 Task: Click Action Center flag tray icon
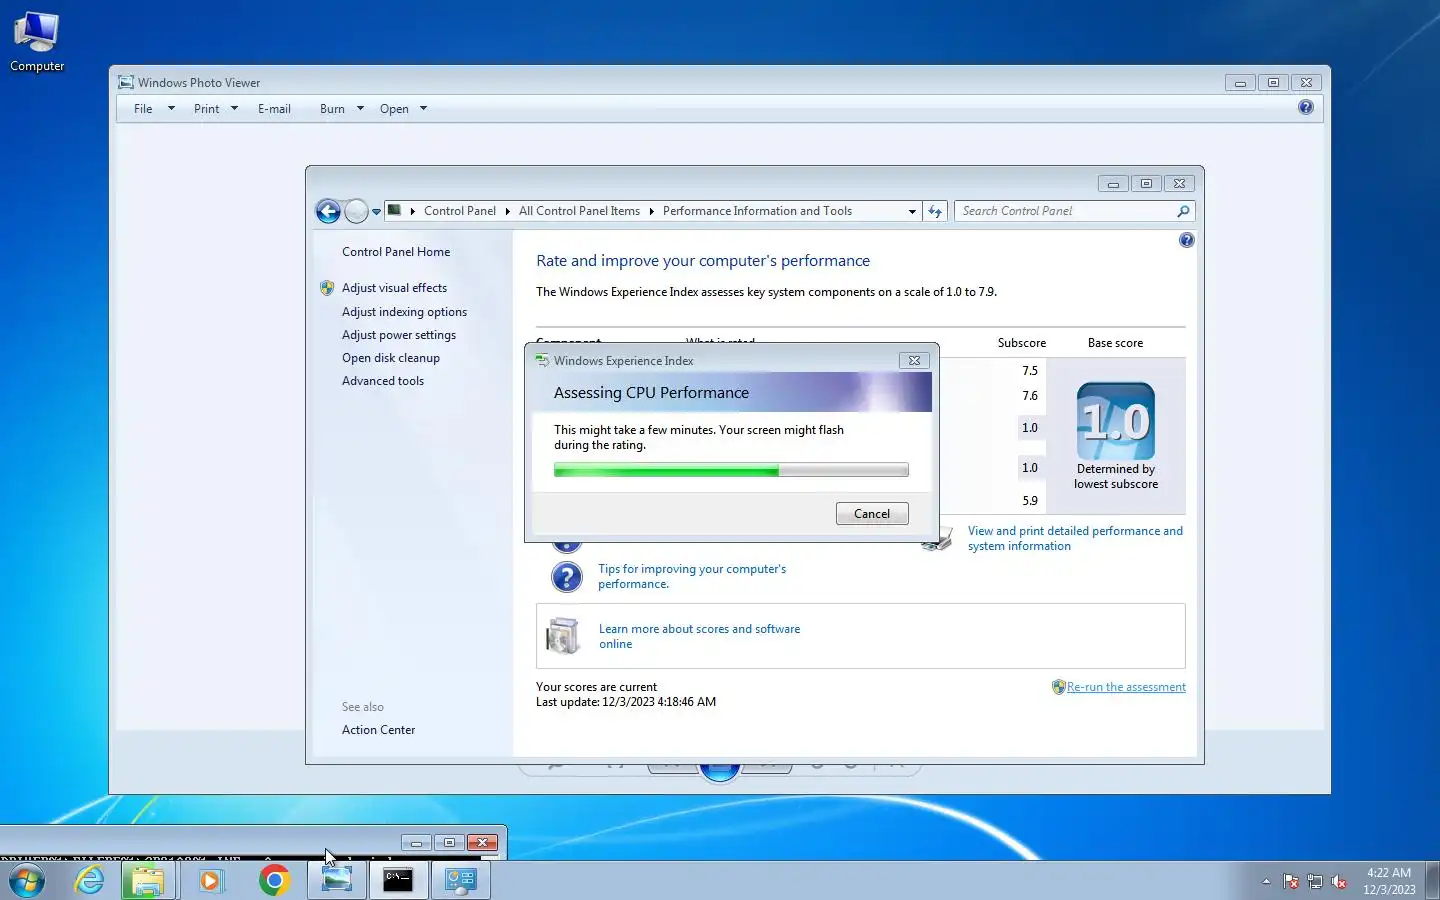[x=1291, y=881]
